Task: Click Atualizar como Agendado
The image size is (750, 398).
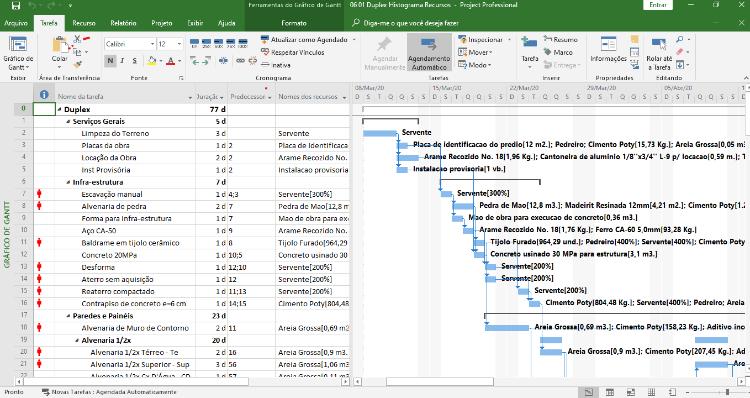Action: (304, 40)
